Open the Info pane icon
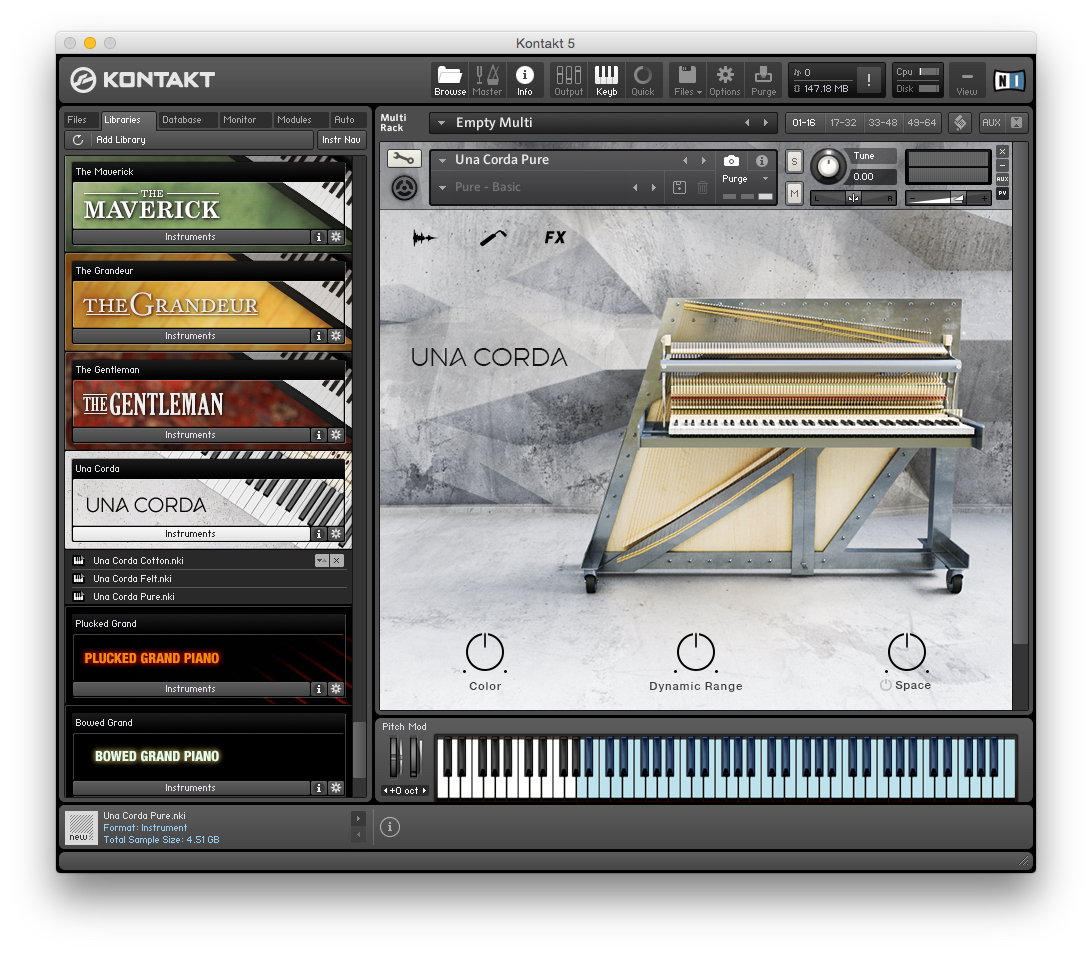Image resolution: width=1092 pixels, height=953 pixels. click(x=525, y=80)
